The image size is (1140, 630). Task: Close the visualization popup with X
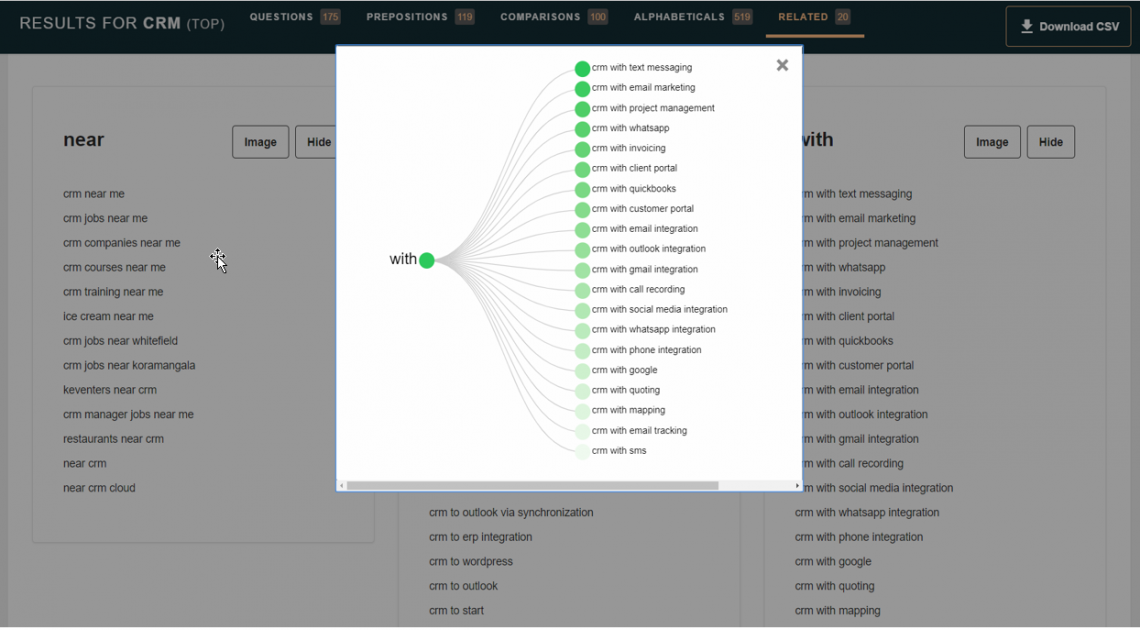tap(782, 65)
